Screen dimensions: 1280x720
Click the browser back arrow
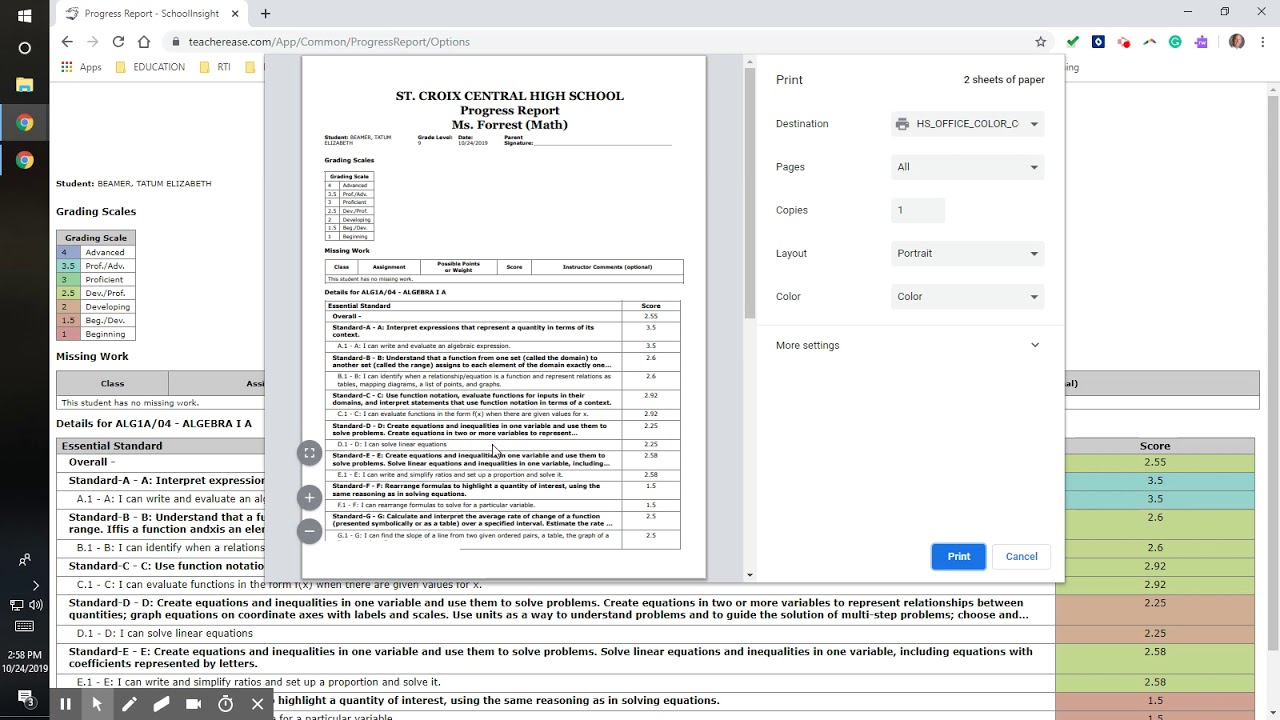click(67, 42)
